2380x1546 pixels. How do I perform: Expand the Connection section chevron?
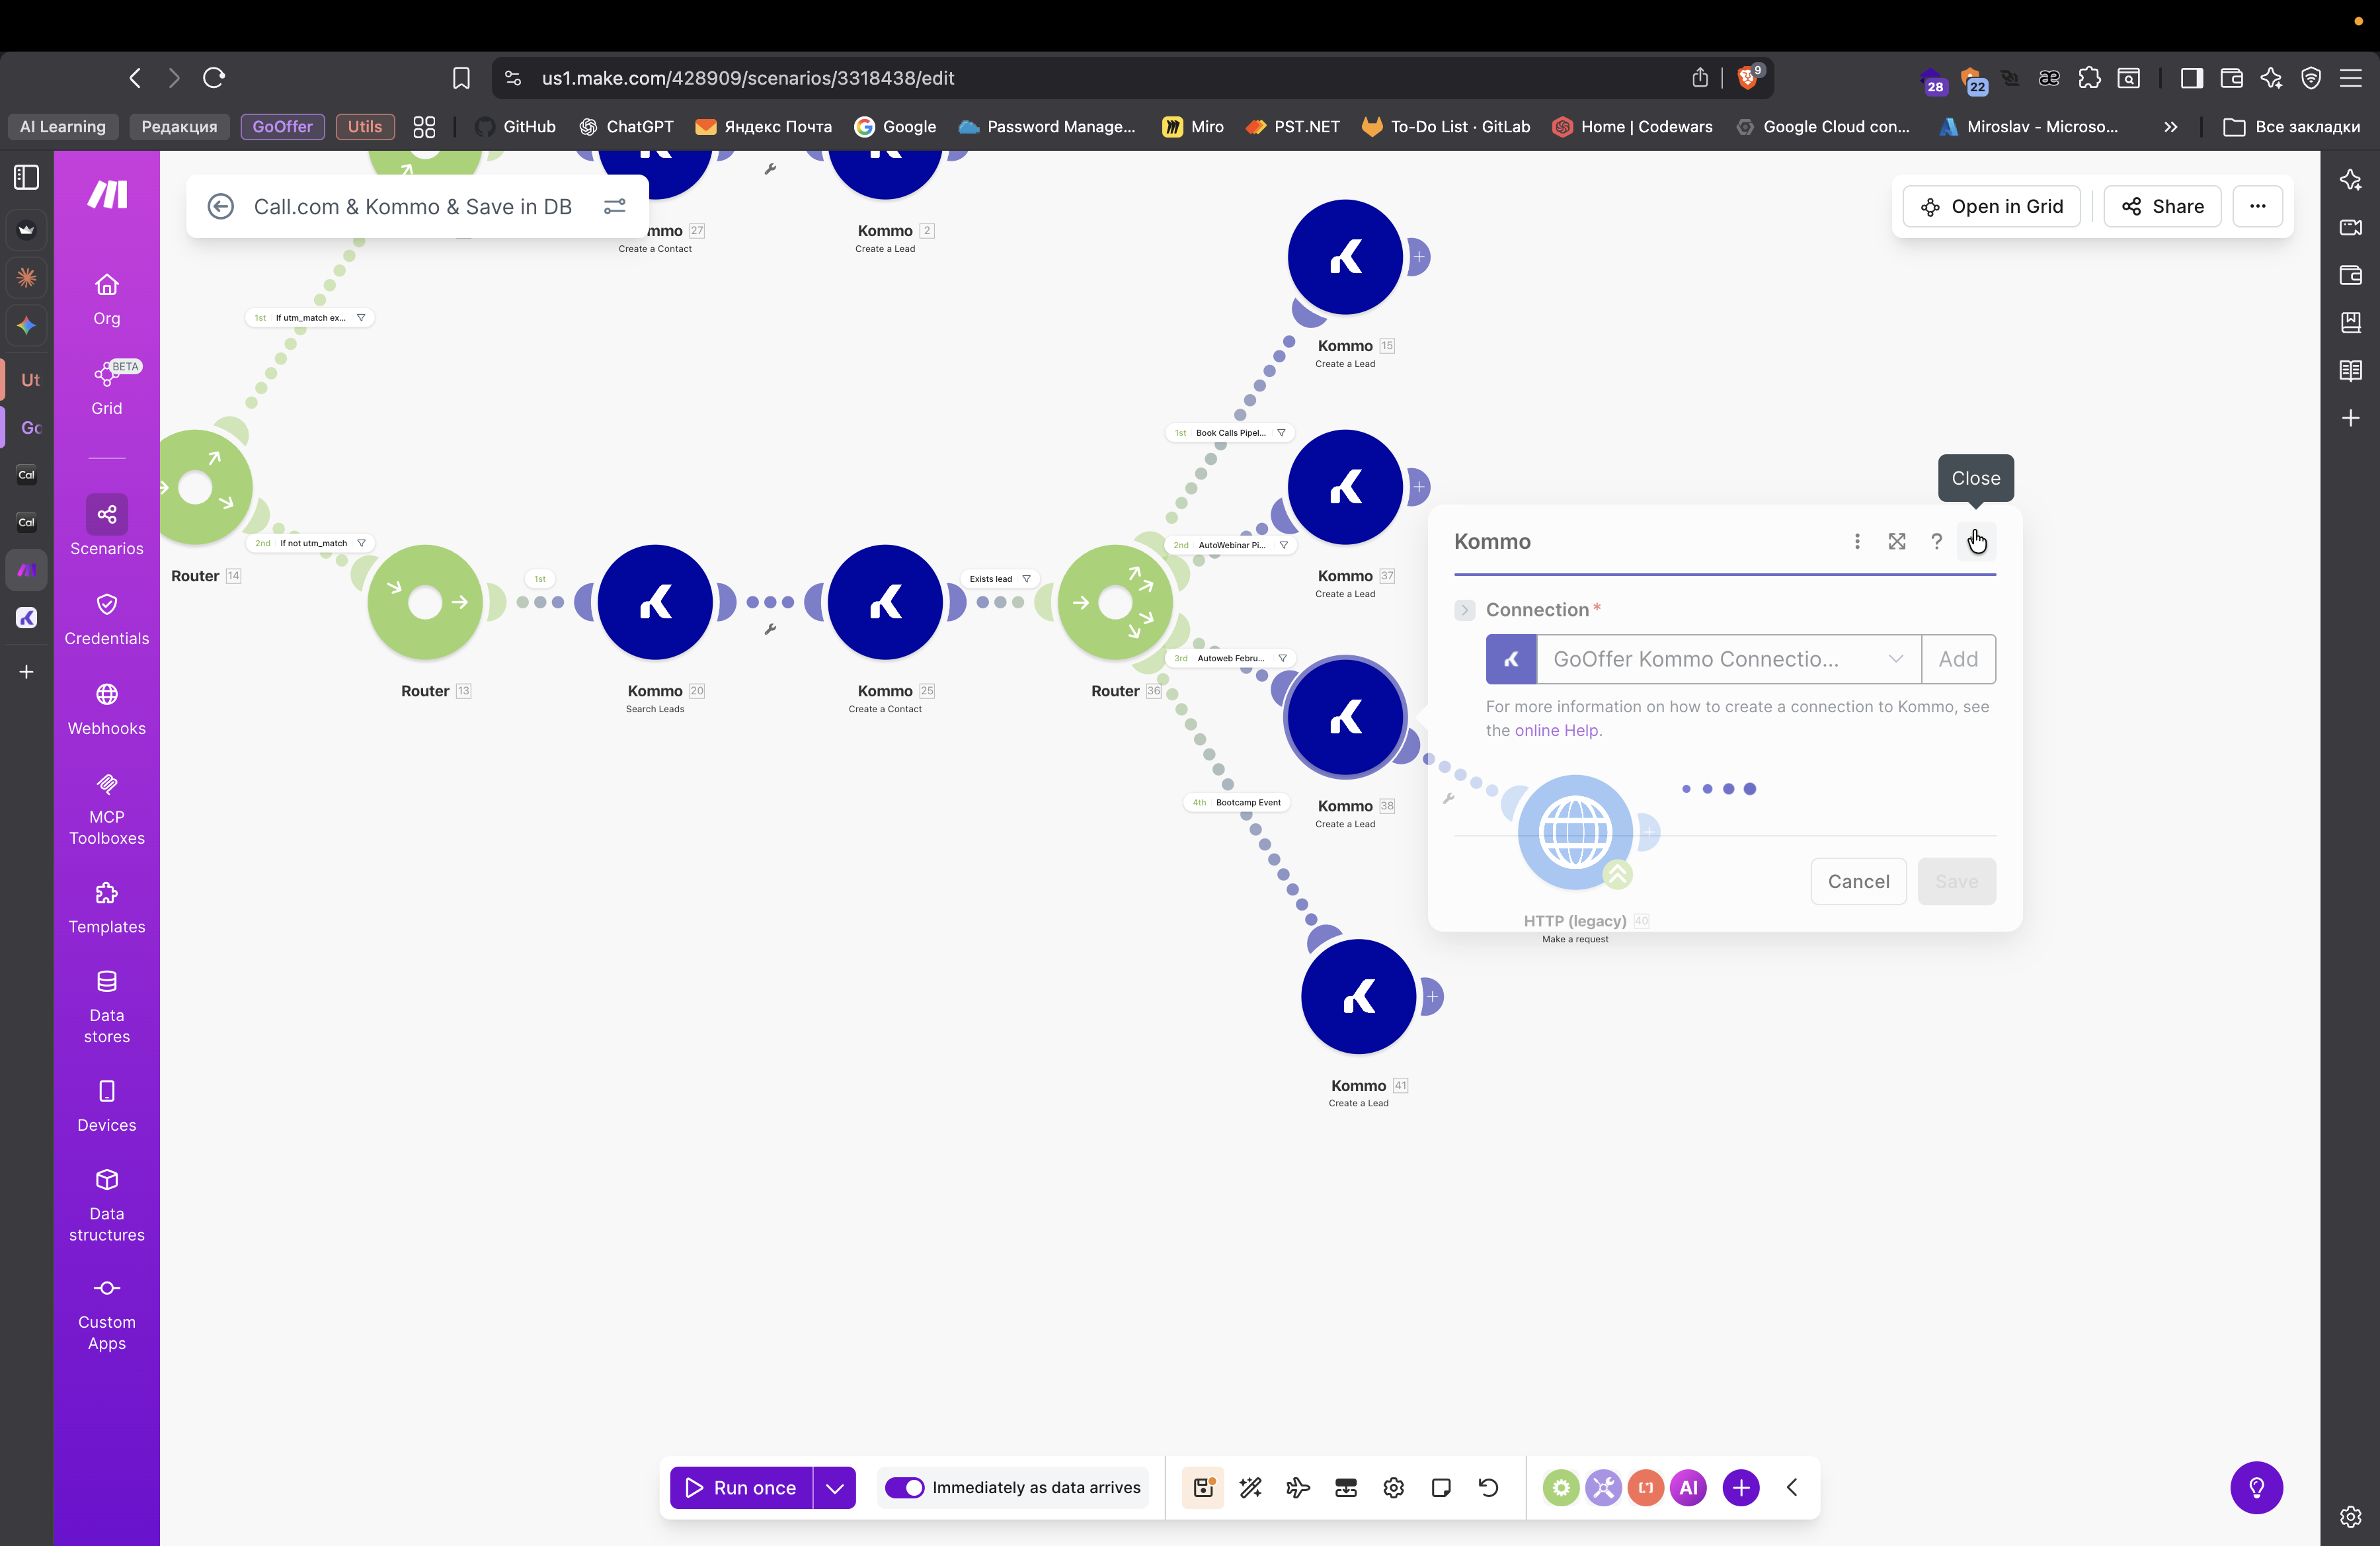pos(1464,610)
